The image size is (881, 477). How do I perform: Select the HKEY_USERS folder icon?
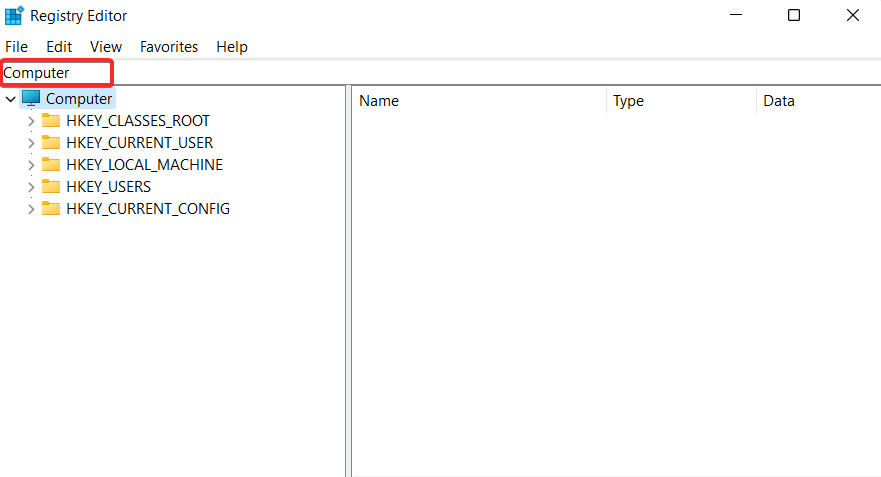pyautogui.click(x=51, y=187)
